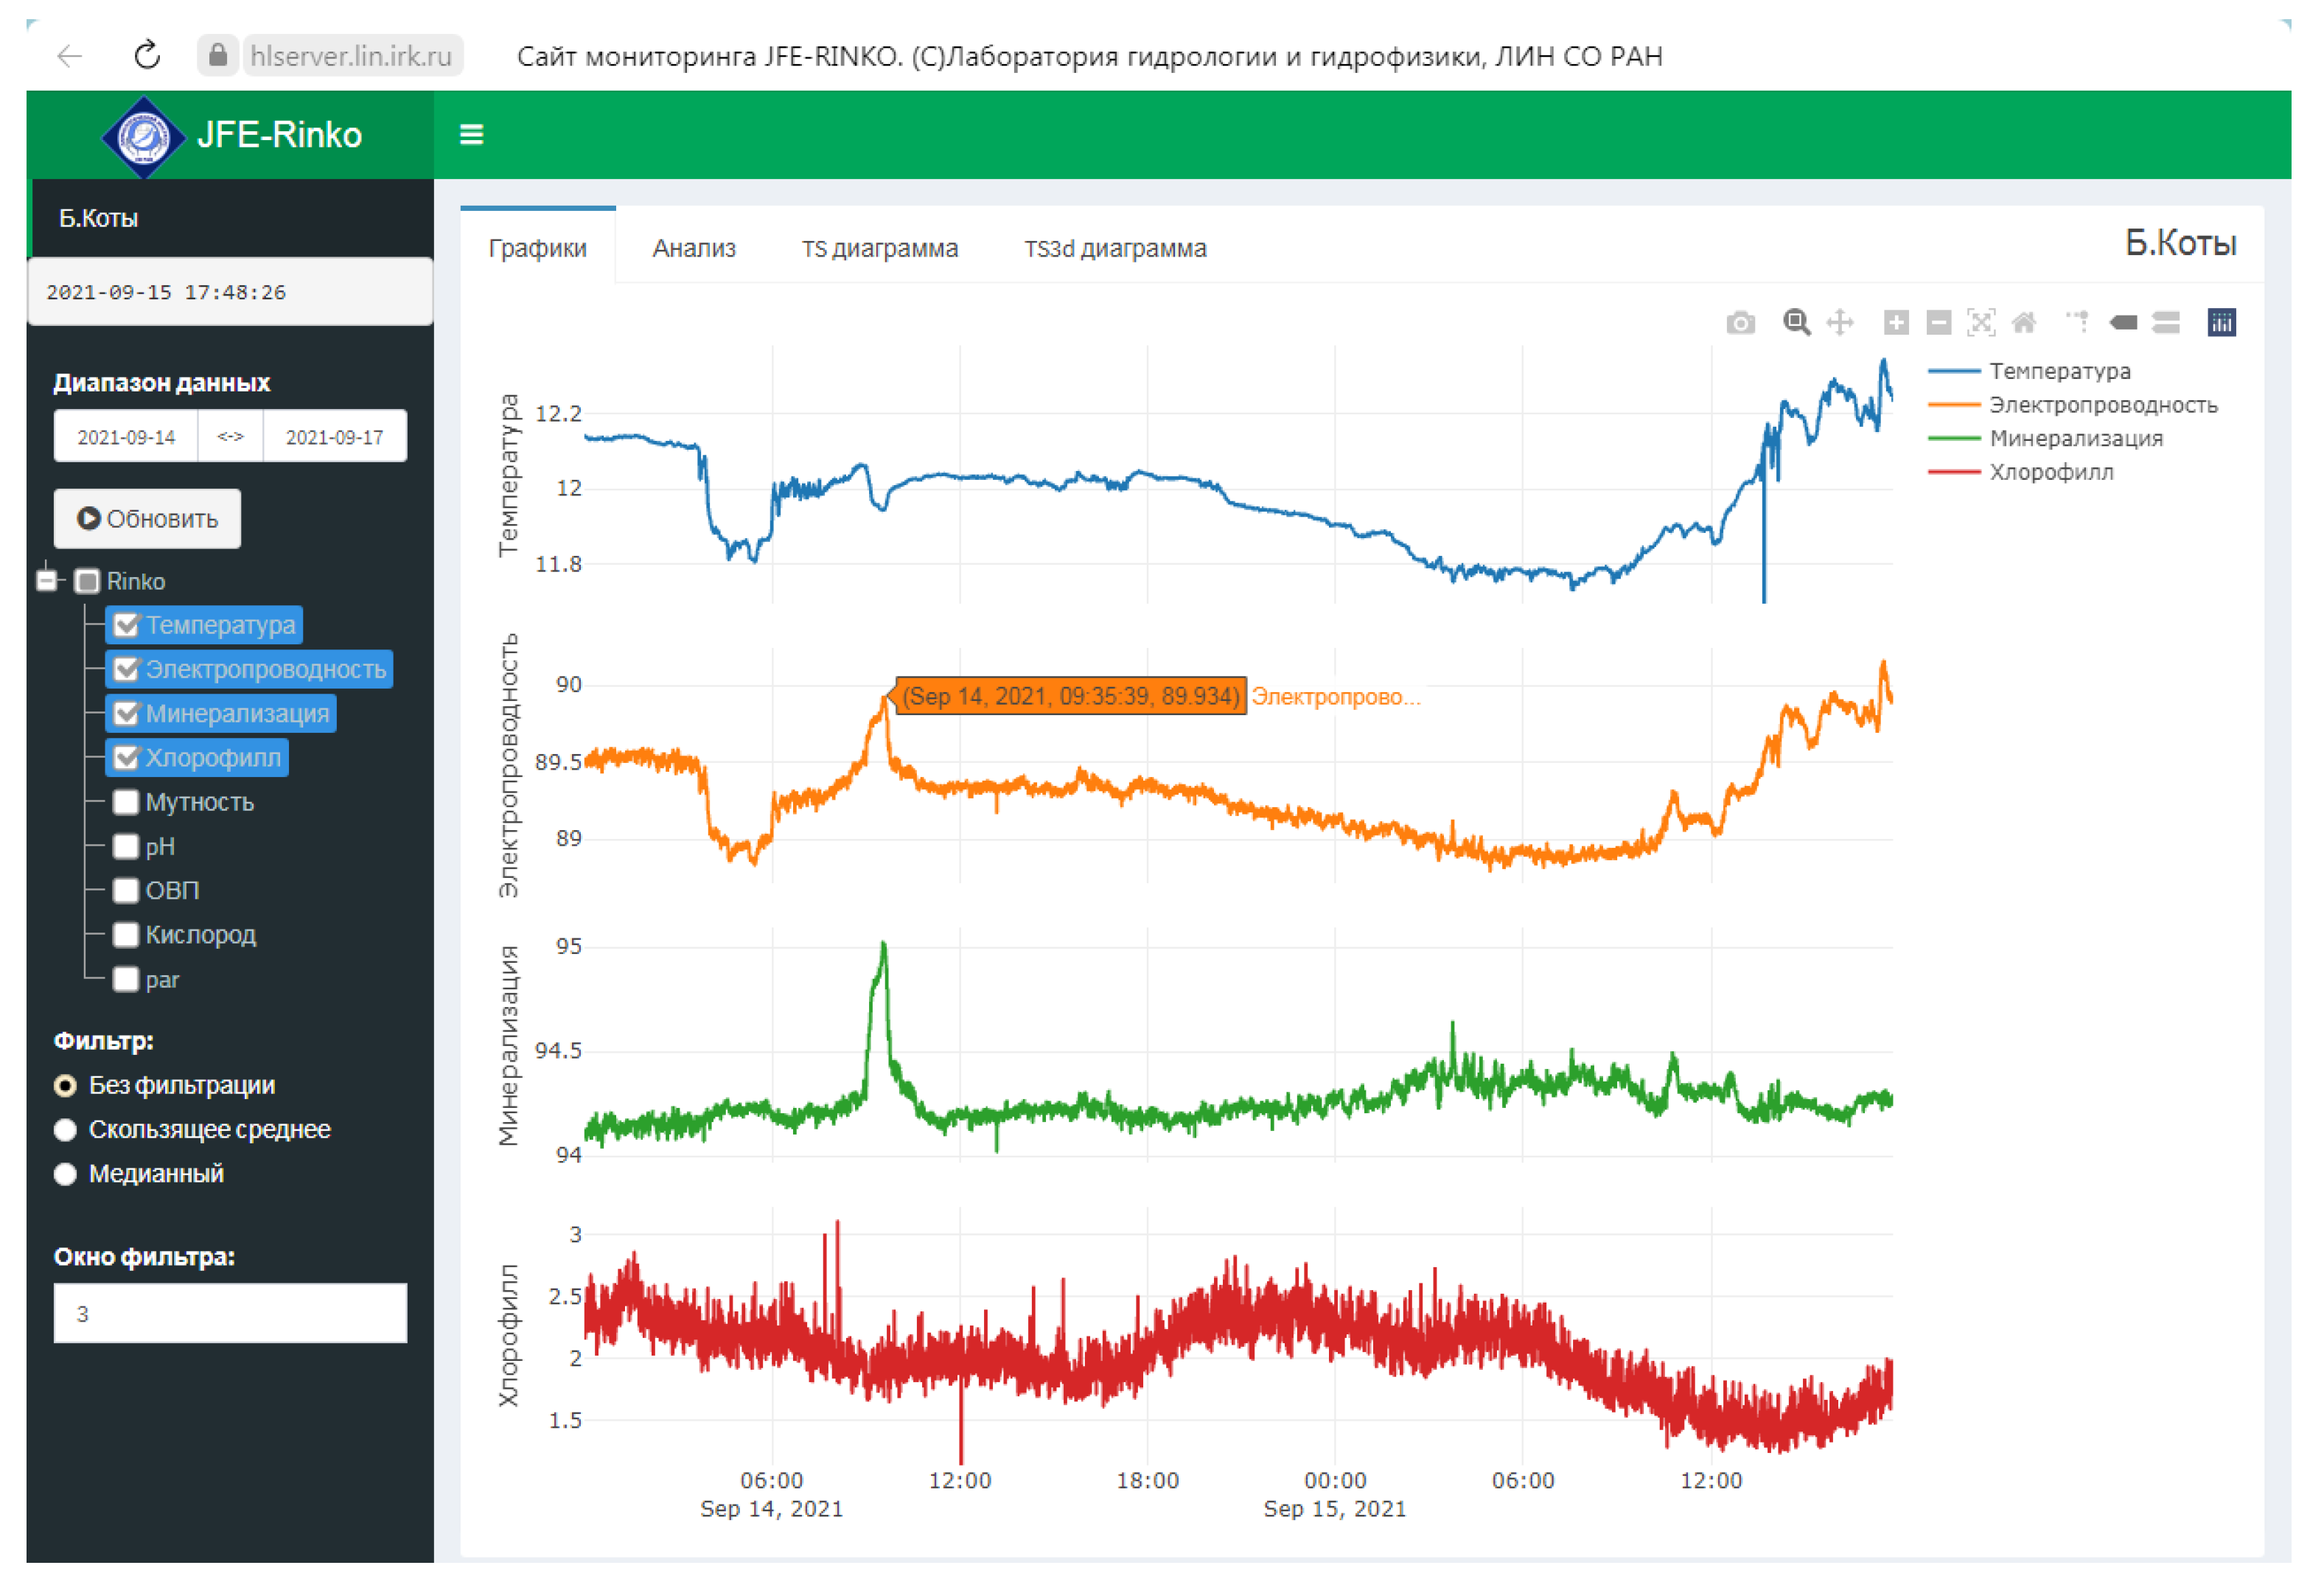Switch to the Анализ tab
Screen dimensions: 2324x1596
coord(694,248)
